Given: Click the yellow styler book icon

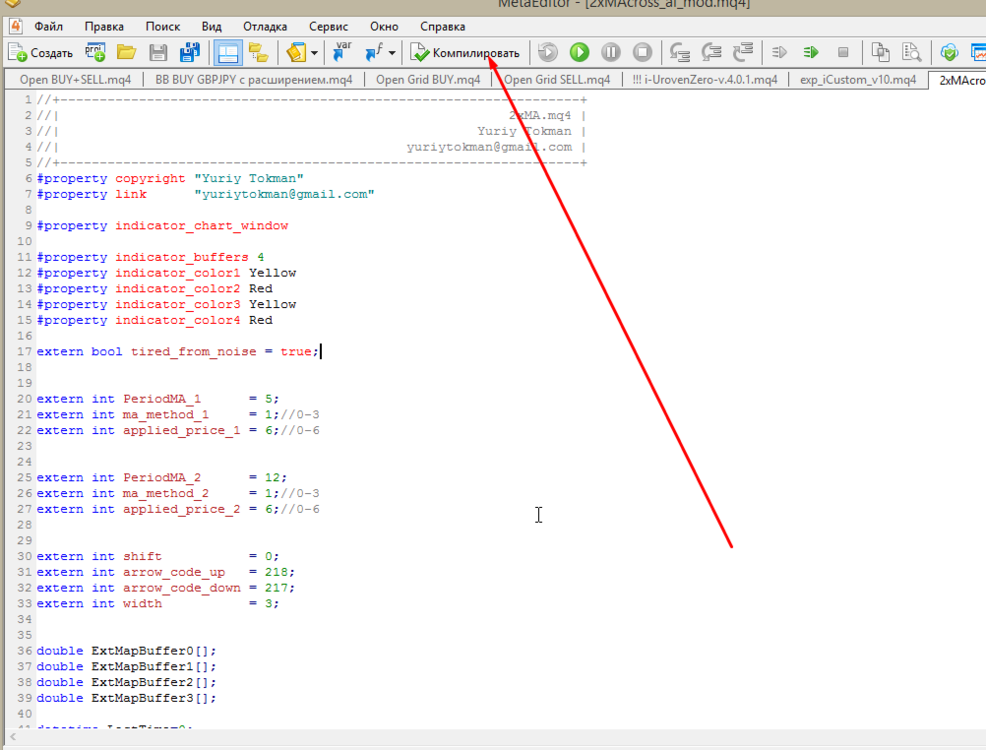Looking at the screenshot, I should (x=296, y=53).
